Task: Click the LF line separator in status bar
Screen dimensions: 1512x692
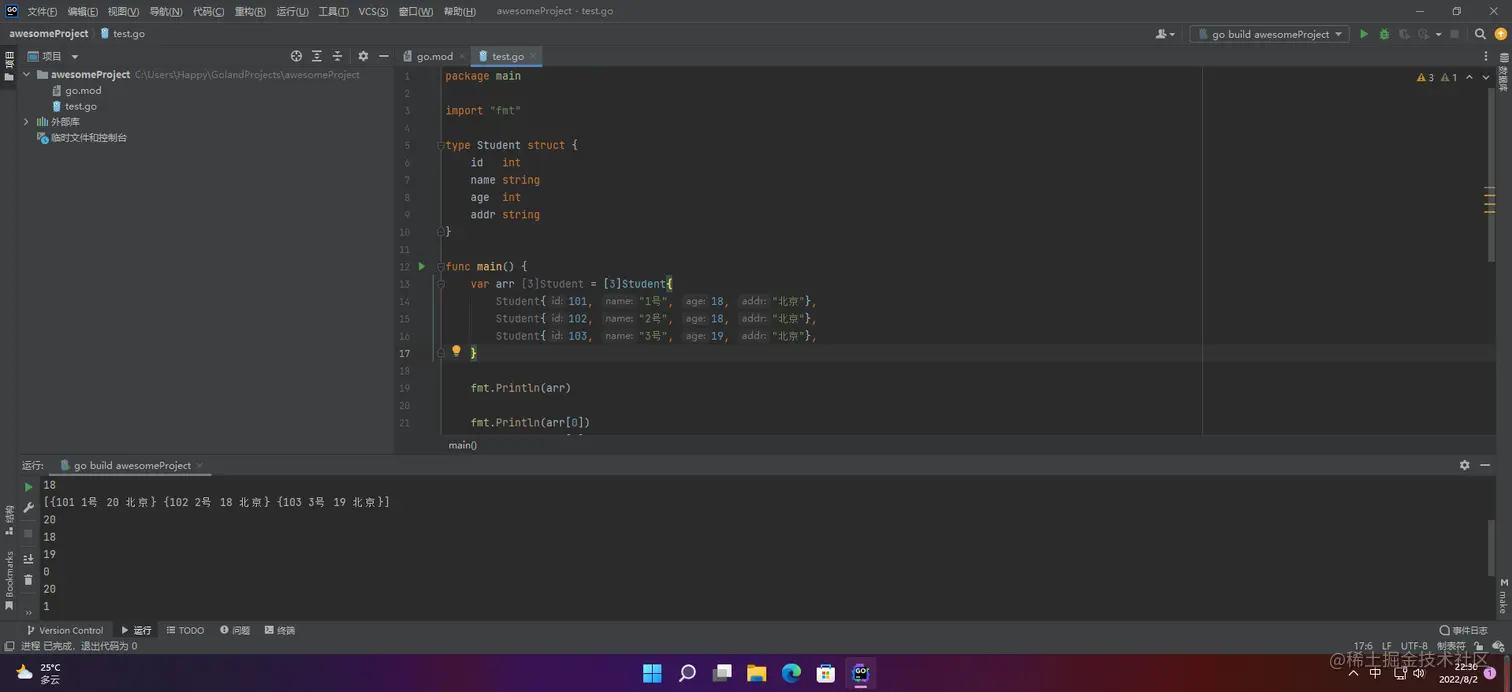Action: (1386, 646)
